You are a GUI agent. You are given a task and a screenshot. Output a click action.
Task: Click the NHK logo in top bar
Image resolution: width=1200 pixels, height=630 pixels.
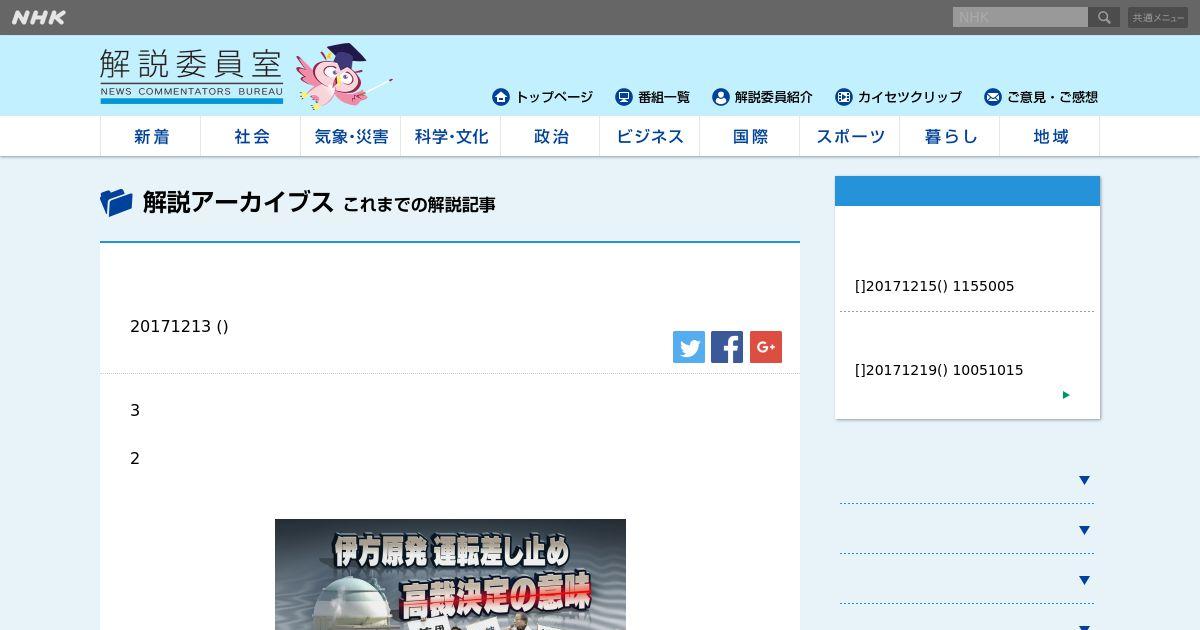click(39, 17)
